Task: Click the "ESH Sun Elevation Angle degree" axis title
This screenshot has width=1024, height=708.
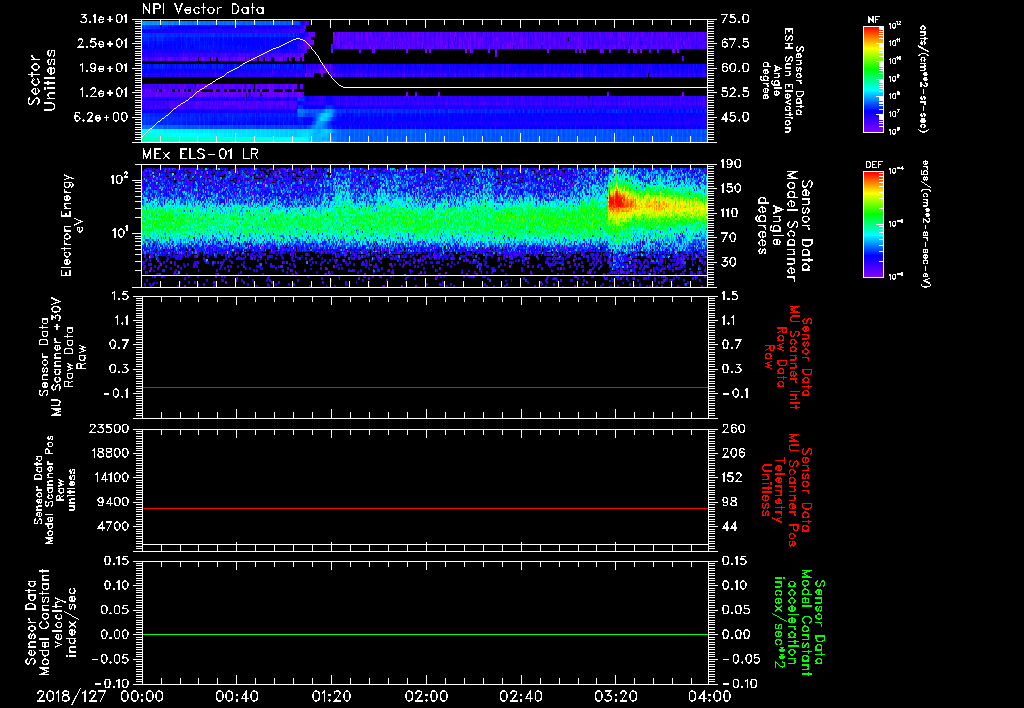Action: coord(779,80)
